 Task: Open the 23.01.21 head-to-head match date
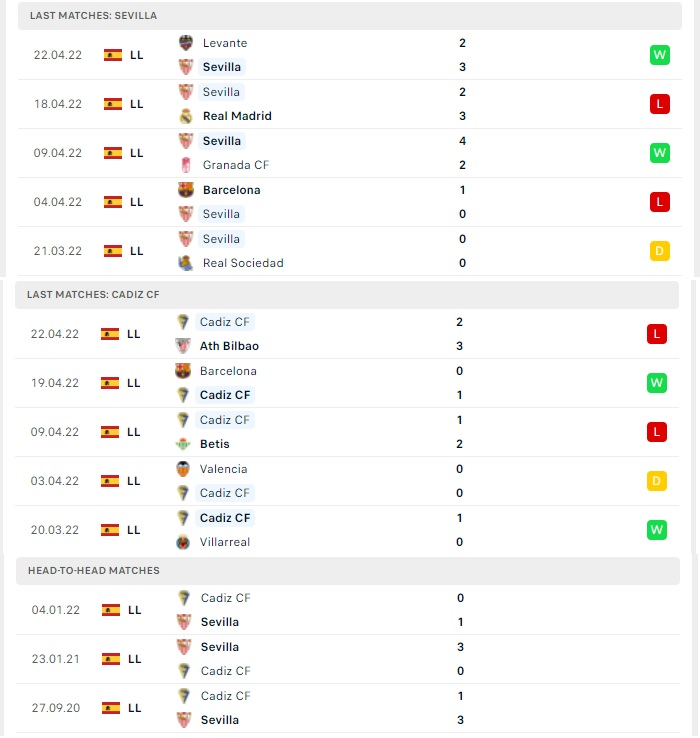point(56,659)
